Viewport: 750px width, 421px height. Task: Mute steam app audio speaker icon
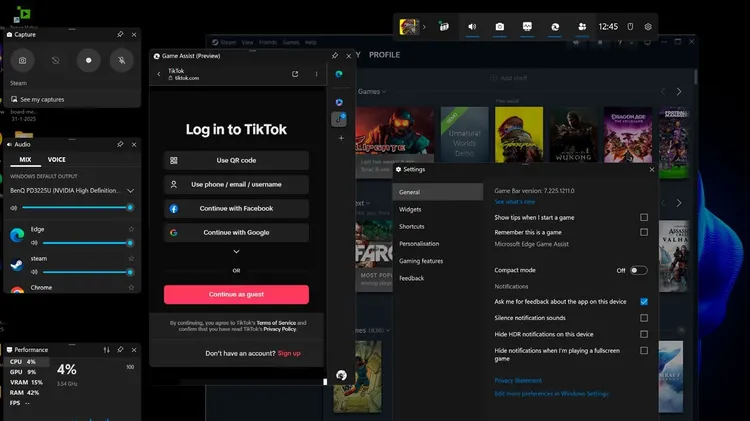point(34,272)
